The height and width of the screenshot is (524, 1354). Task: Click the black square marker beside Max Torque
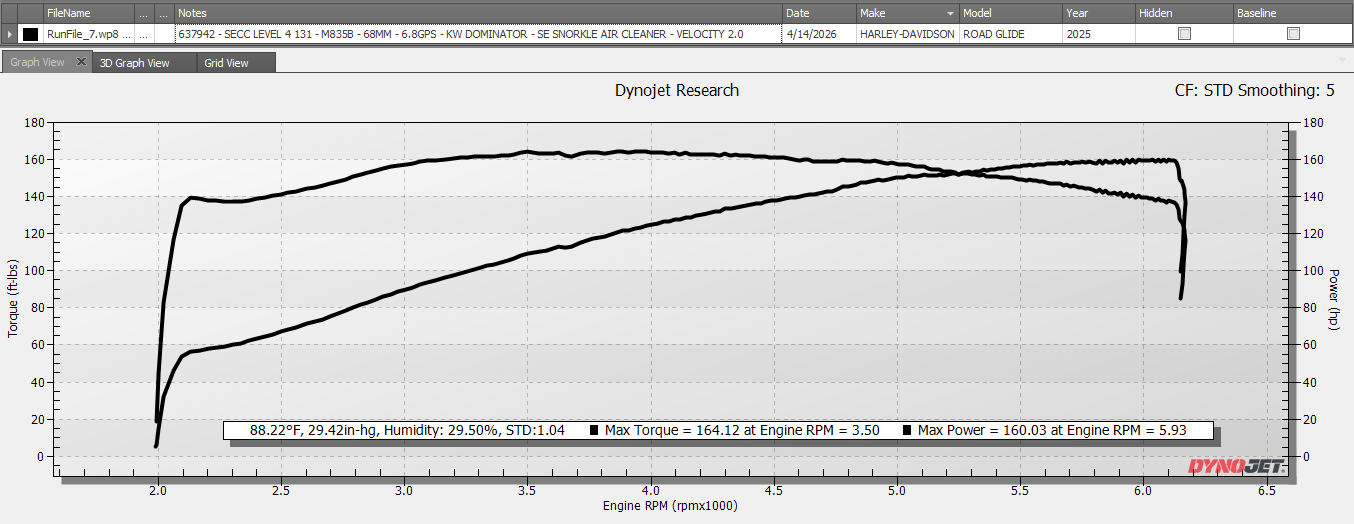(x=594, y=431)
